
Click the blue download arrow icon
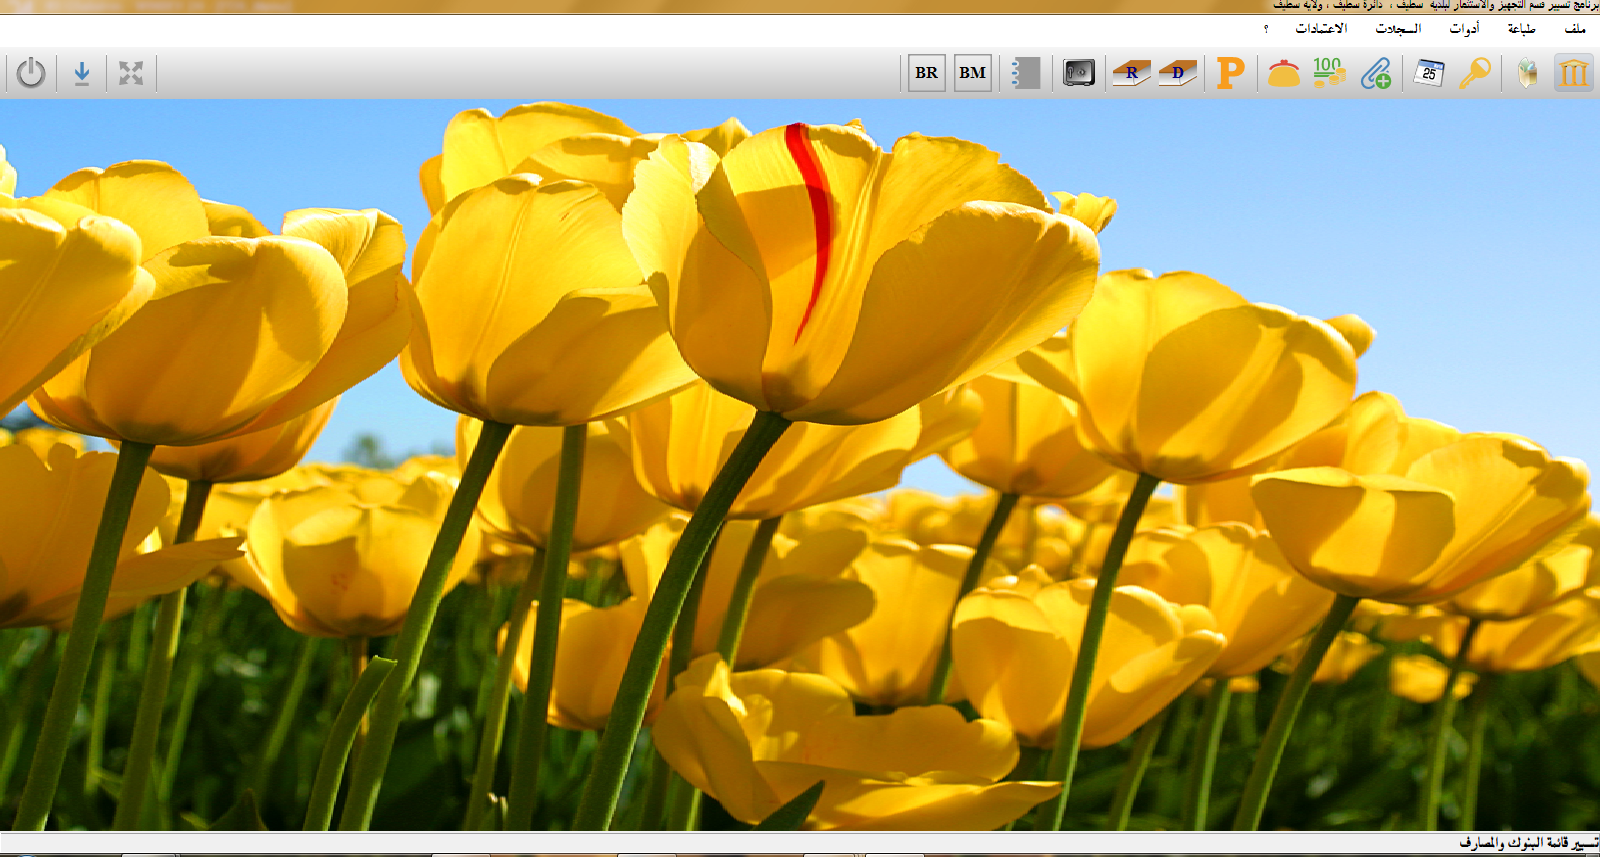point(82,73)
